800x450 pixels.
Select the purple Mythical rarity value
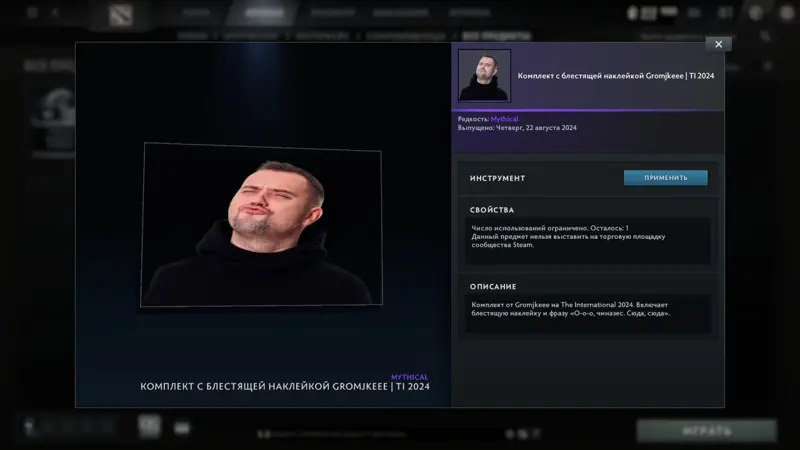click(x=504, y=119)
